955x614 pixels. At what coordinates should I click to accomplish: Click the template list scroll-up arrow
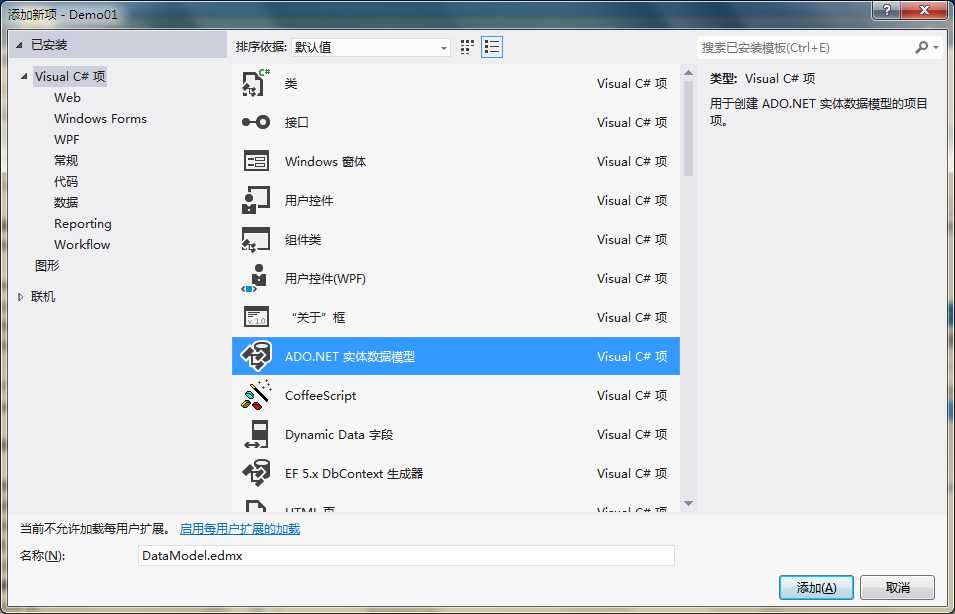[x=688, y=74]
